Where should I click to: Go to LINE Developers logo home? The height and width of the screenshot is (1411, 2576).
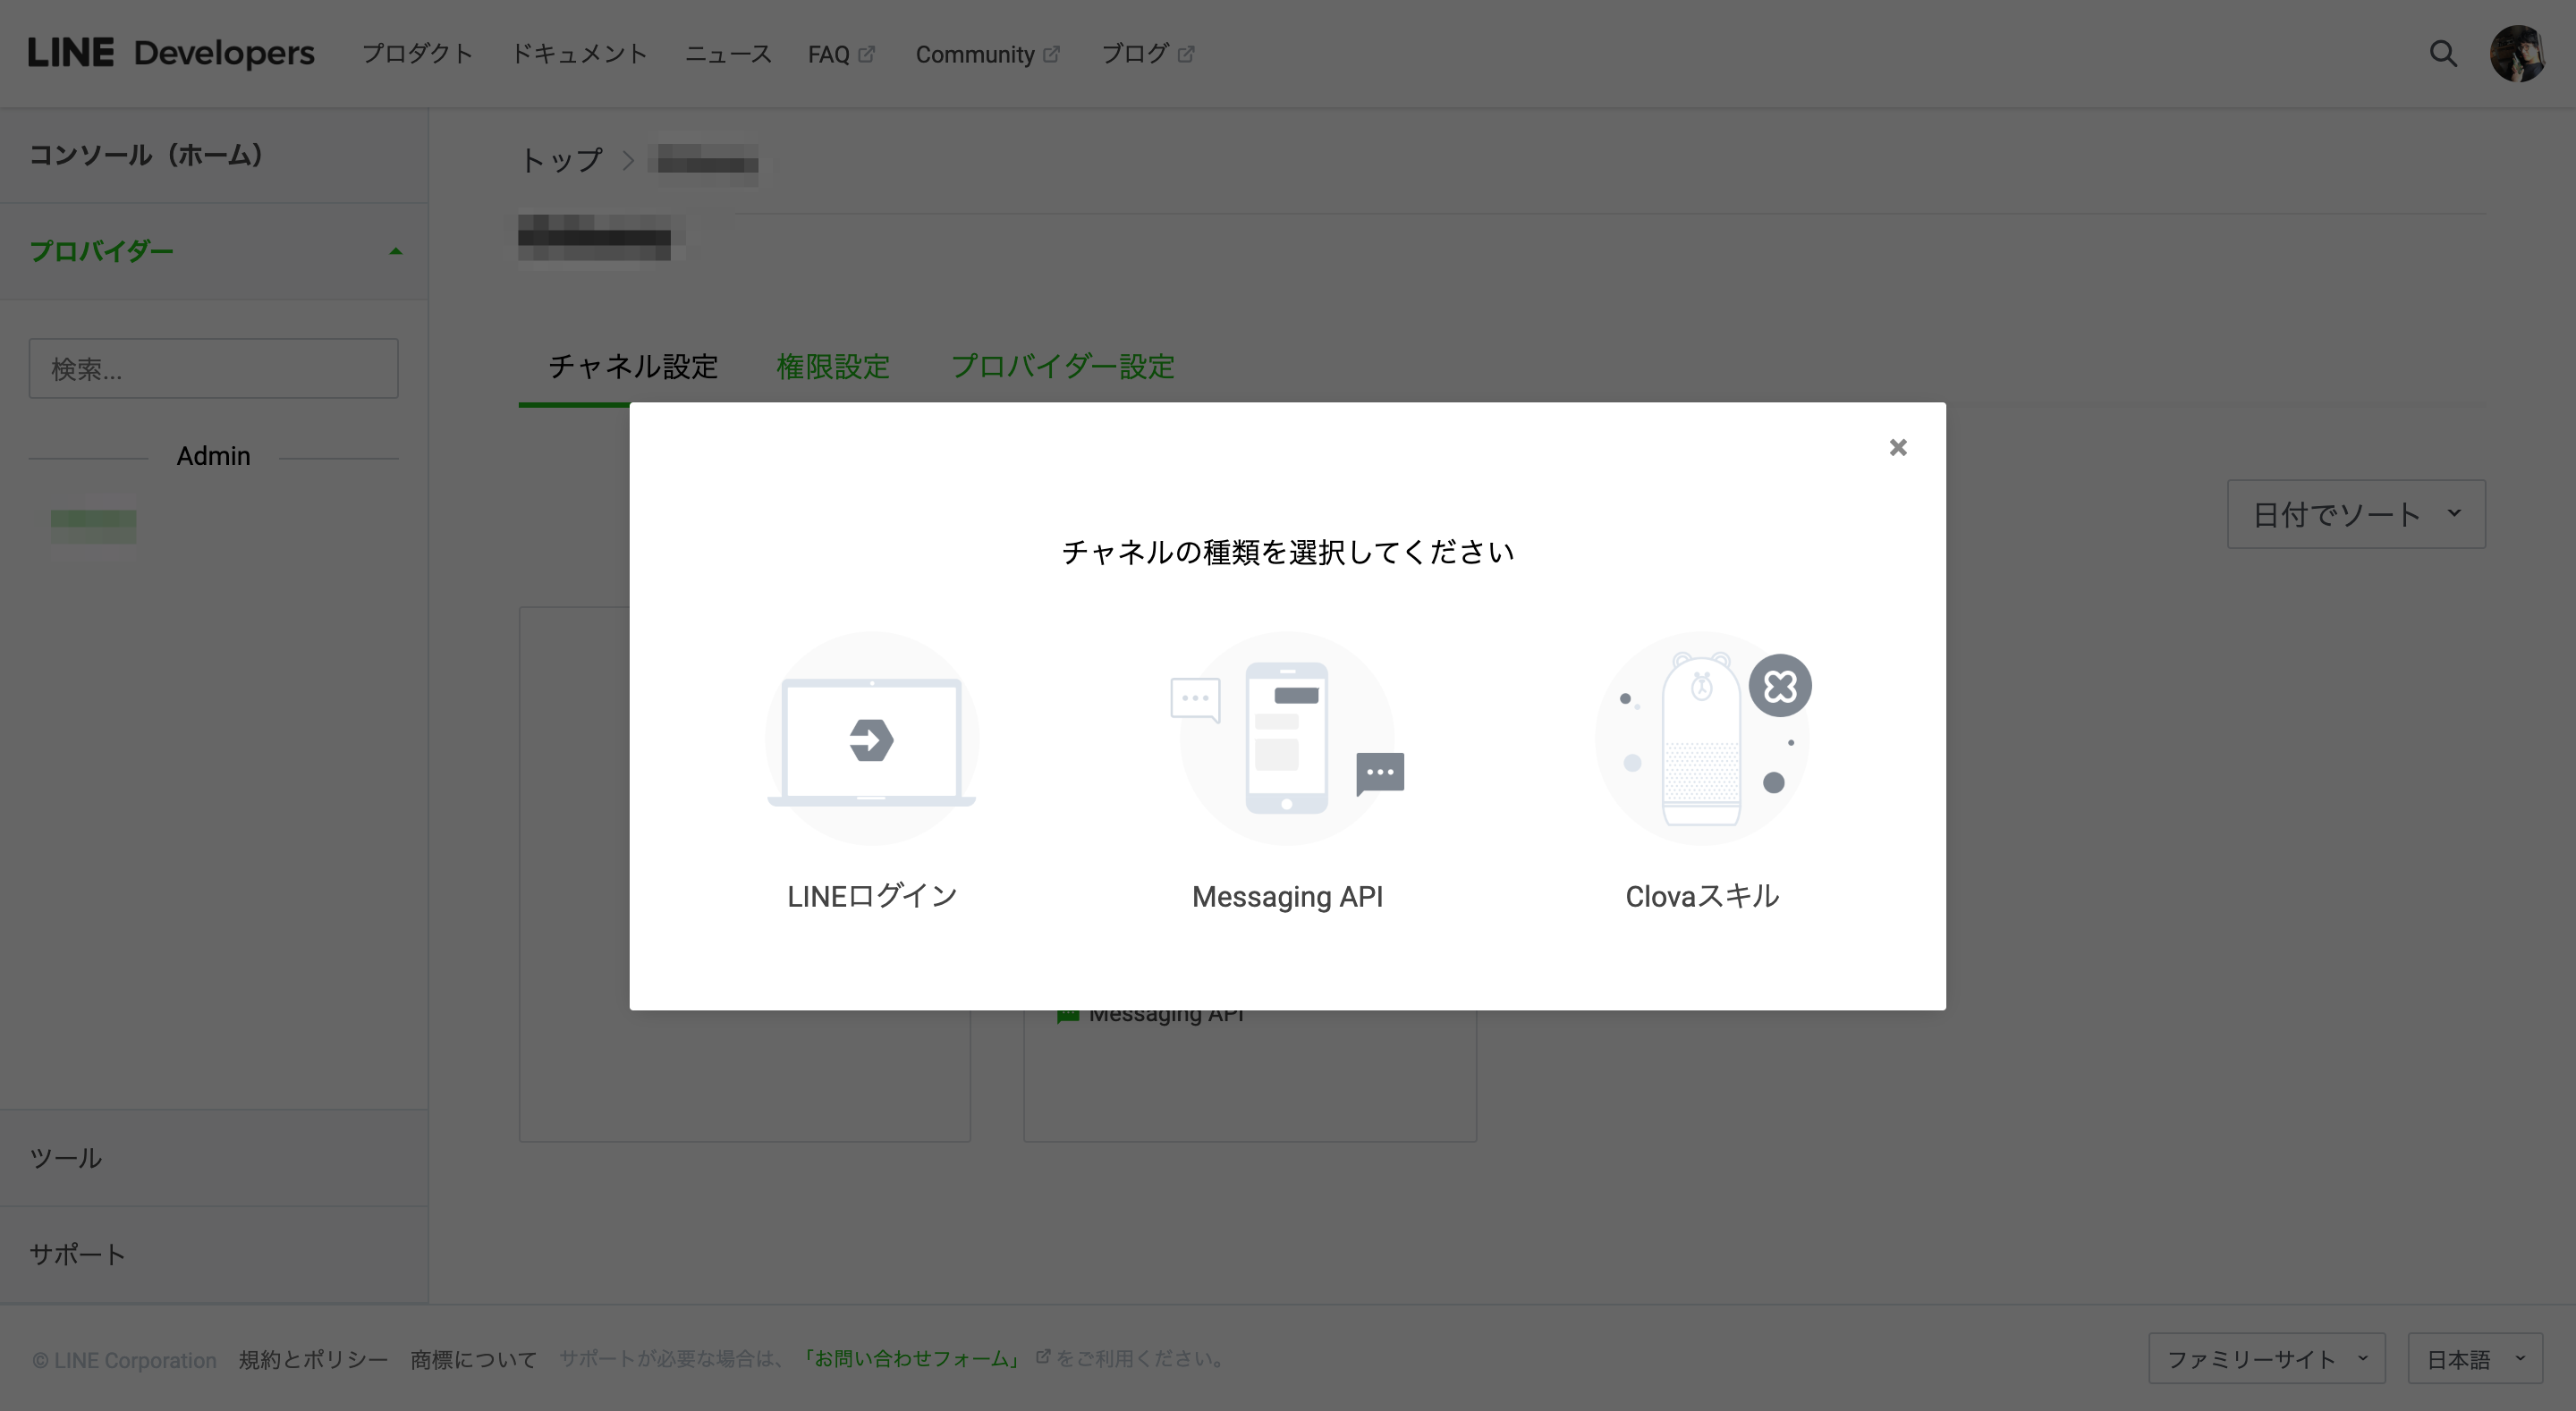click(170, 53)
